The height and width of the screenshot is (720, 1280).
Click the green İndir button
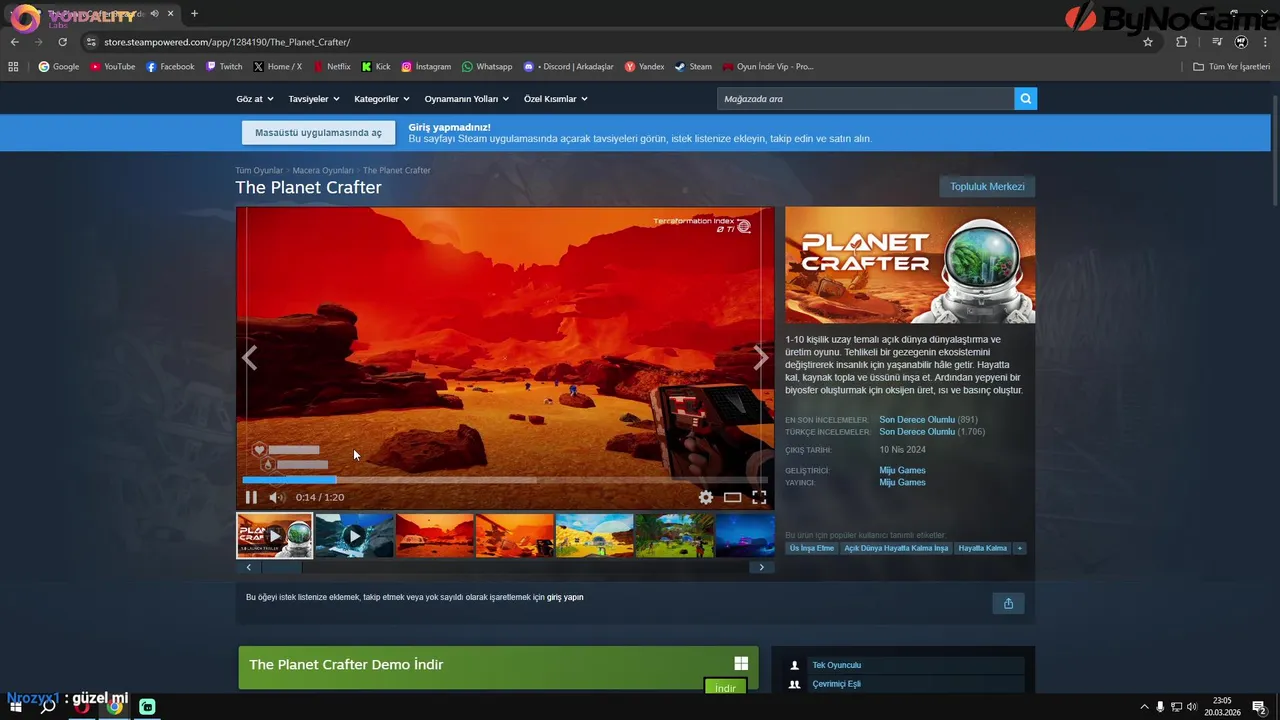click(725, 688)
